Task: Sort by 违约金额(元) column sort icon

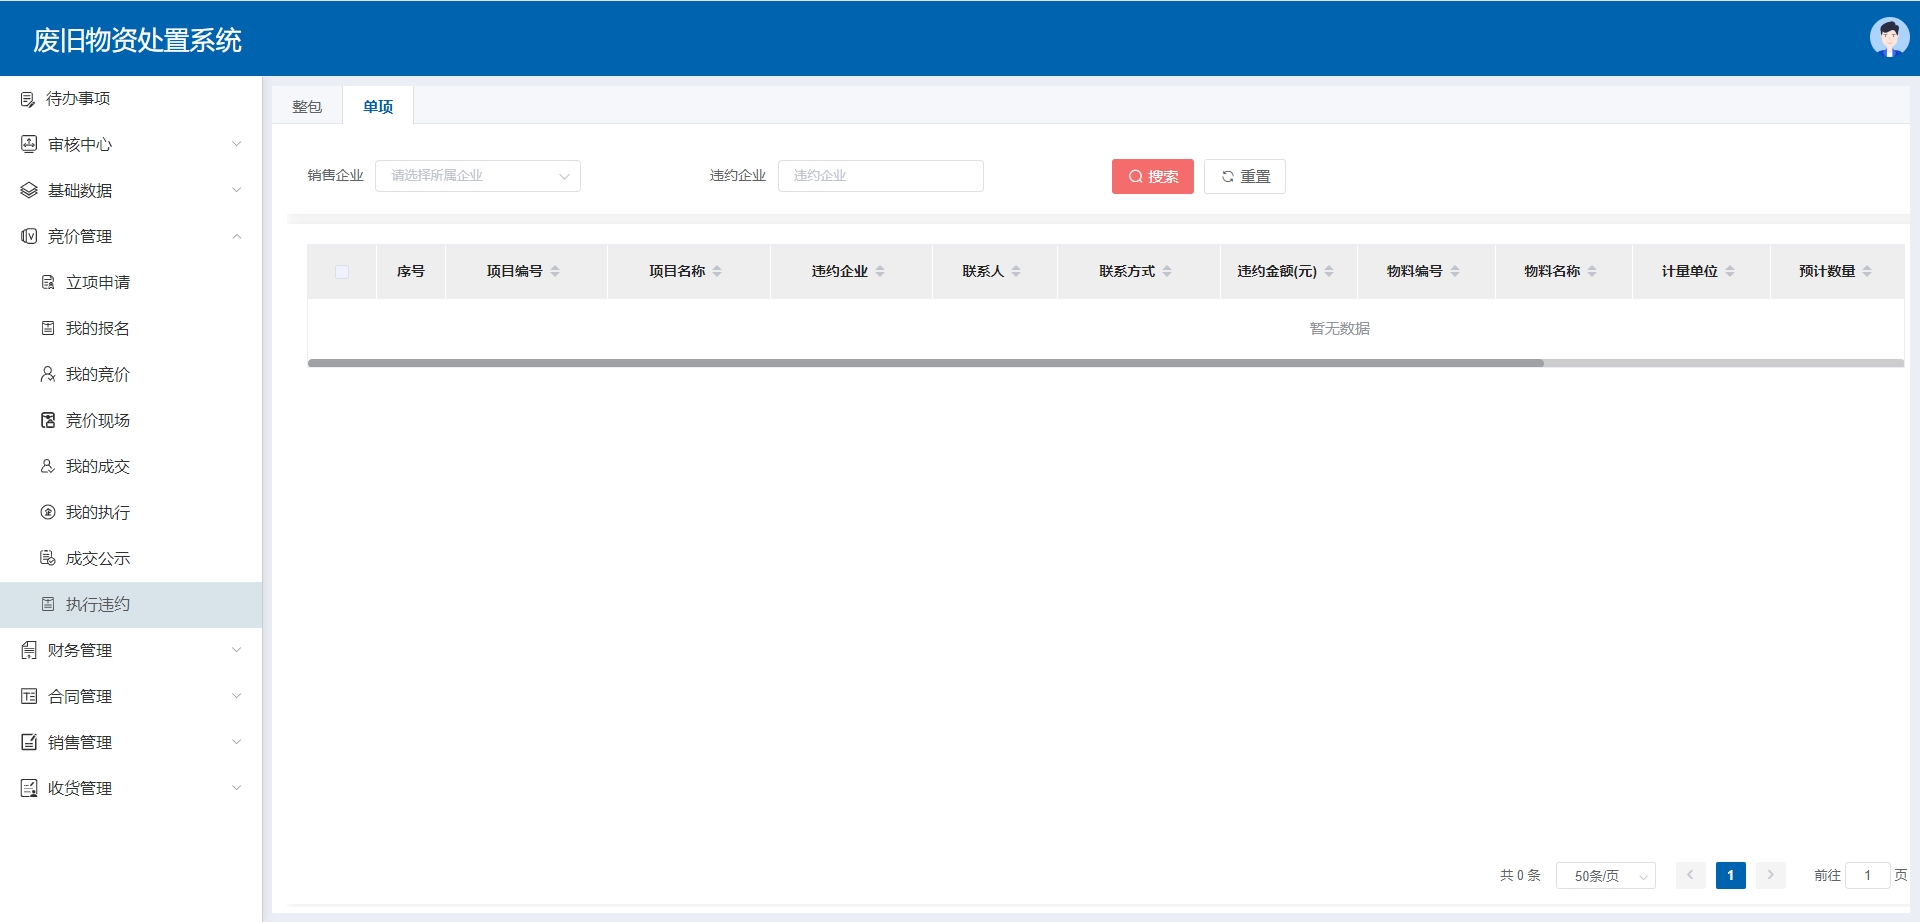Action: (1329, 271)
